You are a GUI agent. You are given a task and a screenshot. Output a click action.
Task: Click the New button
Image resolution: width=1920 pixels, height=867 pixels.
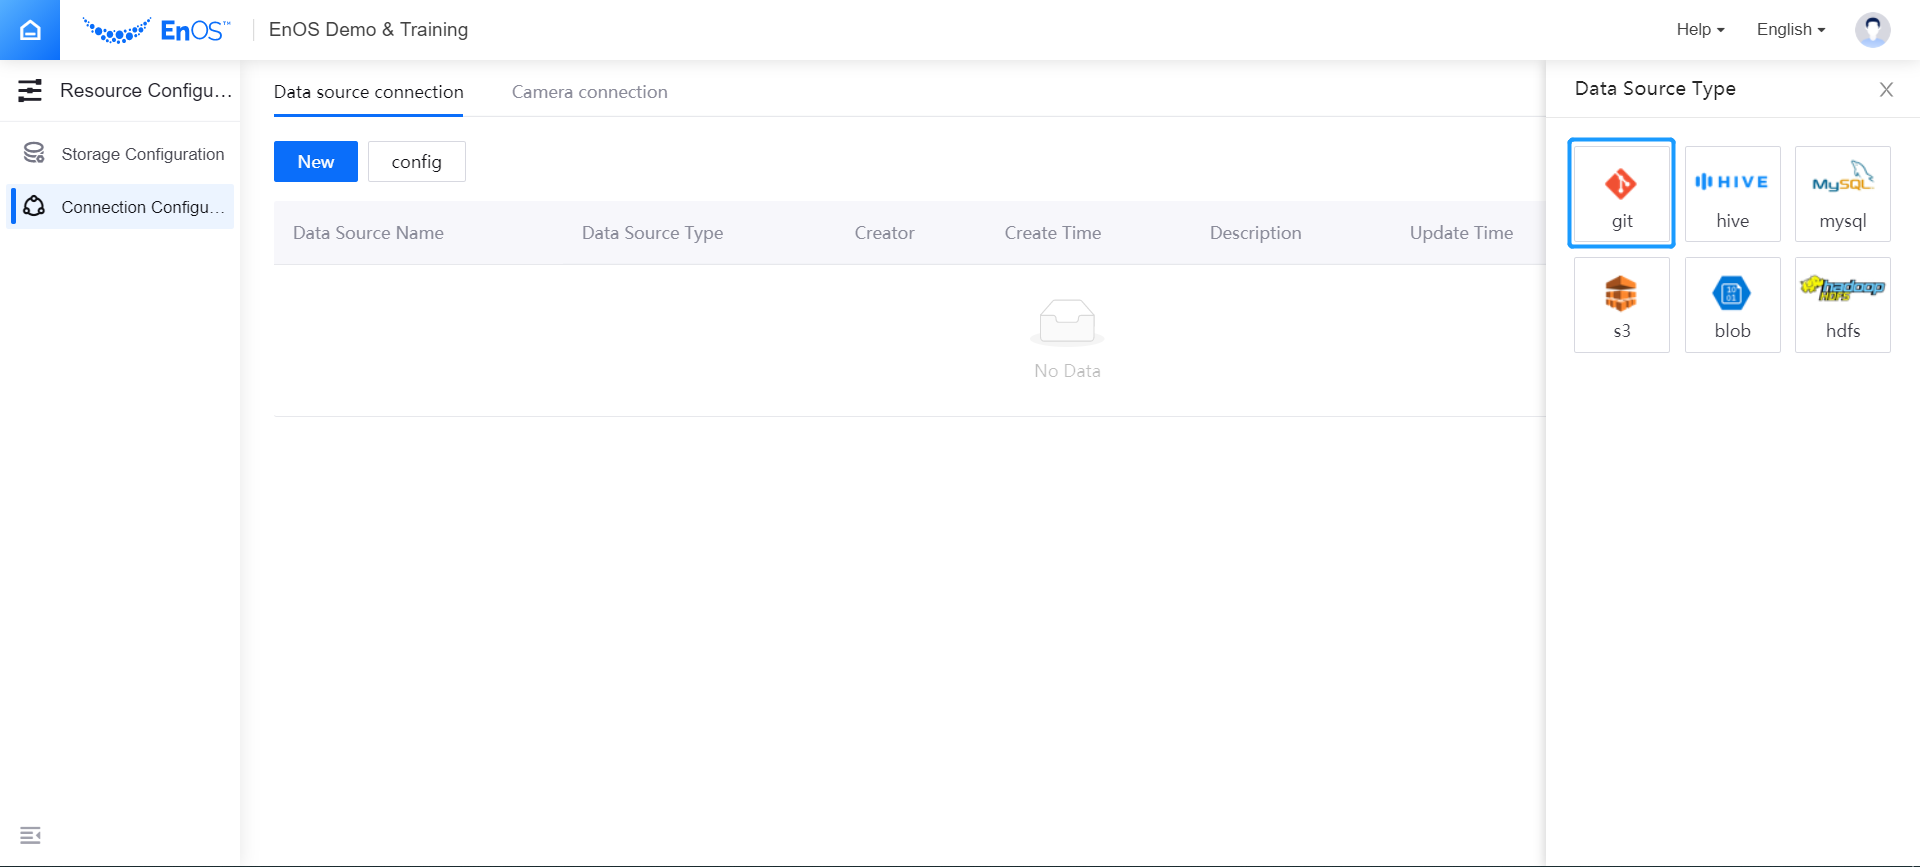[x=315, y=162]
